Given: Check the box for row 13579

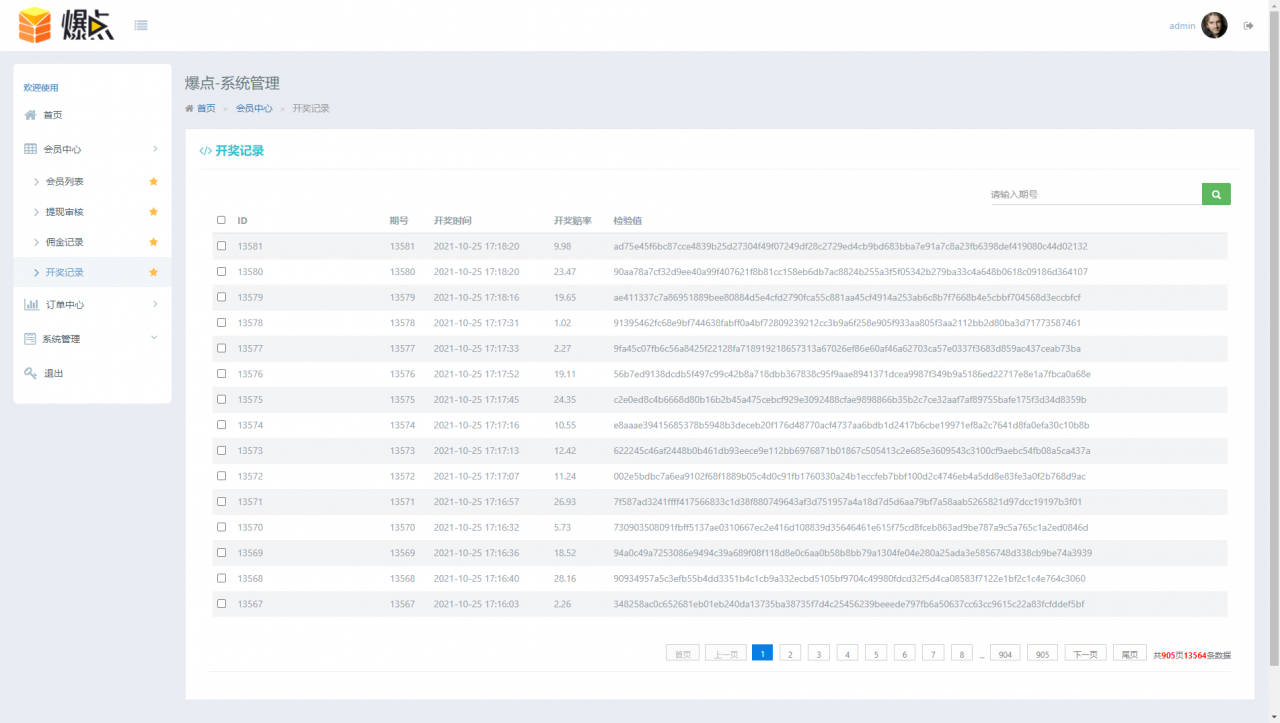Looking at the screenshot, I should tap(221, 297).
